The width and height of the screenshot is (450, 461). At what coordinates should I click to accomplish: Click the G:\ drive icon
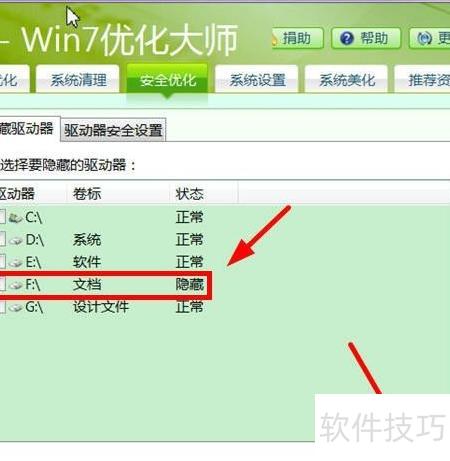click(x=16, y=307)
